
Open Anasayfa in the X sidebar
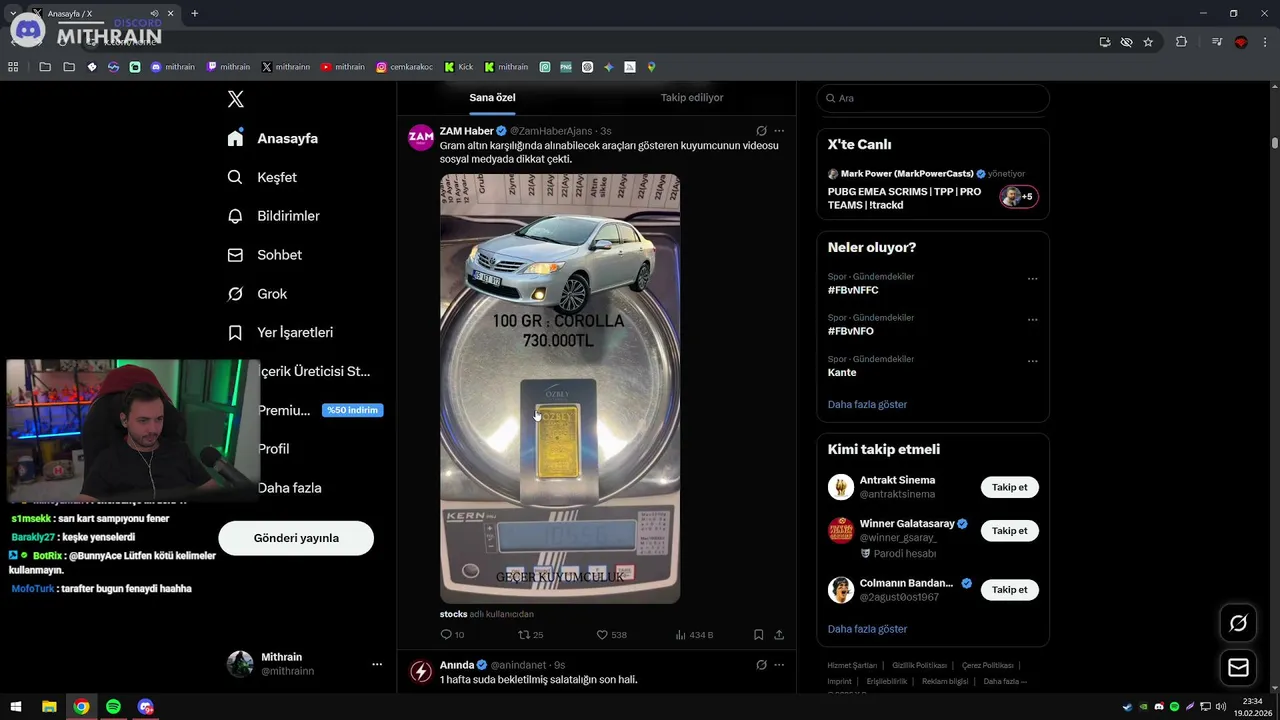pyautogui.click(x=272, y=138)
